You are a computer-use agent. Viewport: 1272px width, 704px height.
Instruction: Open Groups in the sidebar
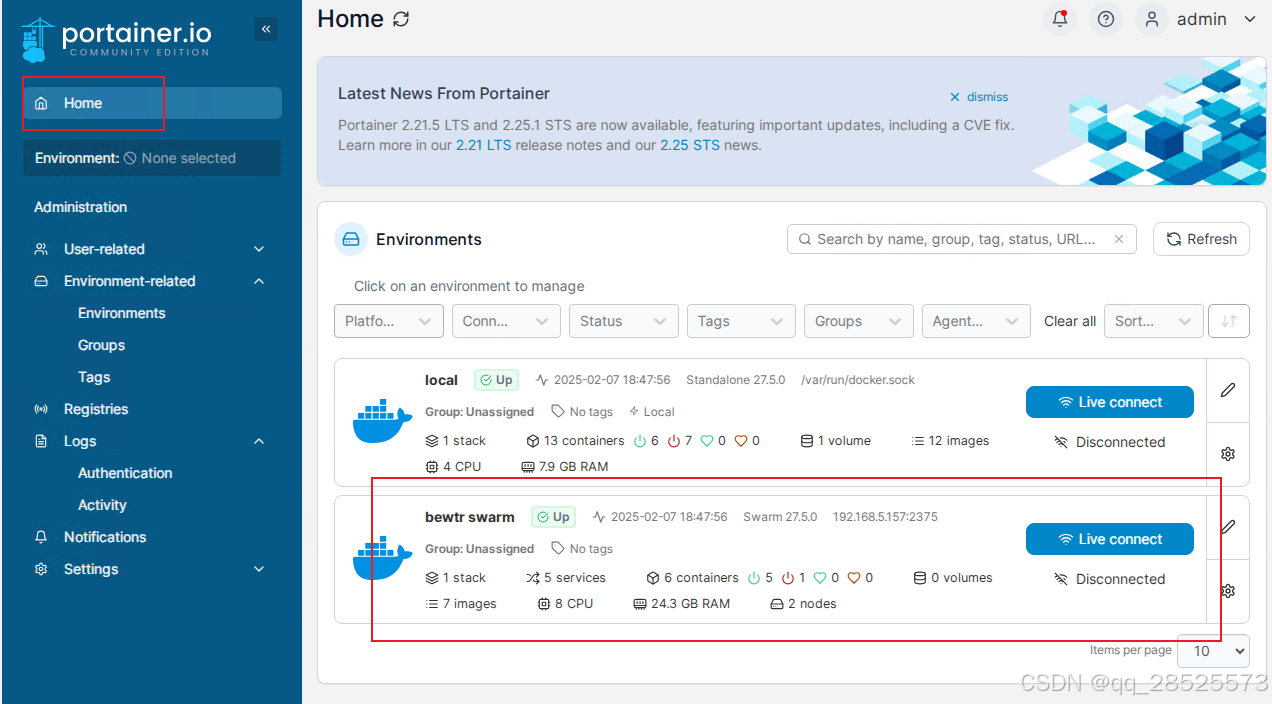(x=102, y=345)
